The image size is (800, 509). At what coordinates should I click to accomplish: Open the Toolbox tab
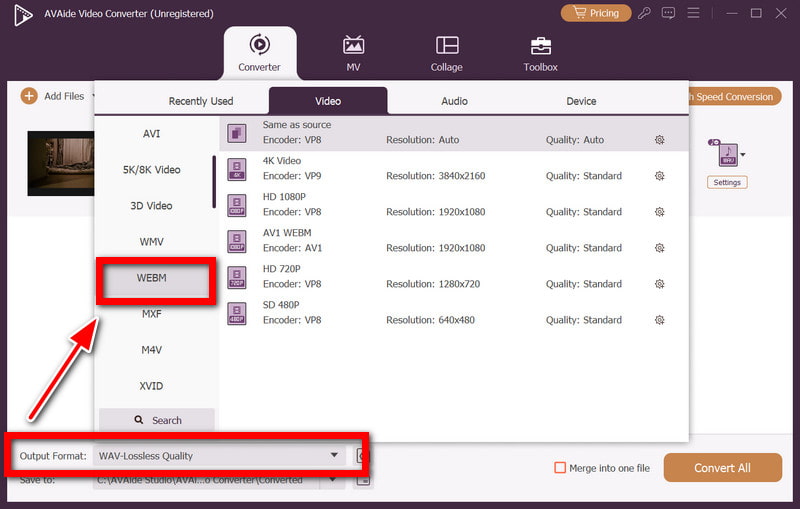pyautogui.click(x=540, y=53)
